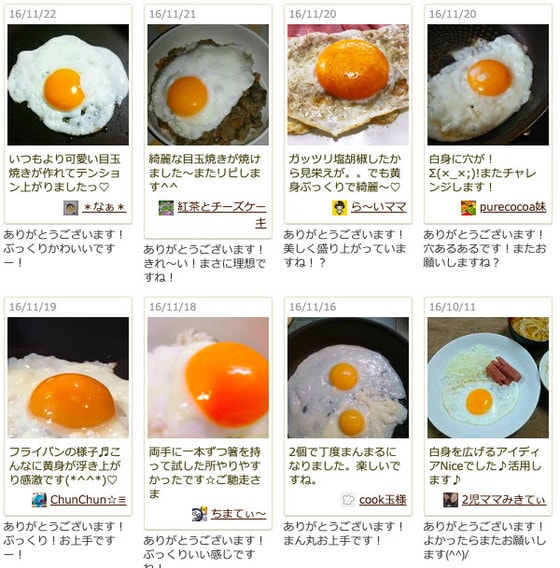Open the 16/11/16 two-yolk egg photo
The width and height of the screenshot is (560, 568).
[x=348, y=378]
